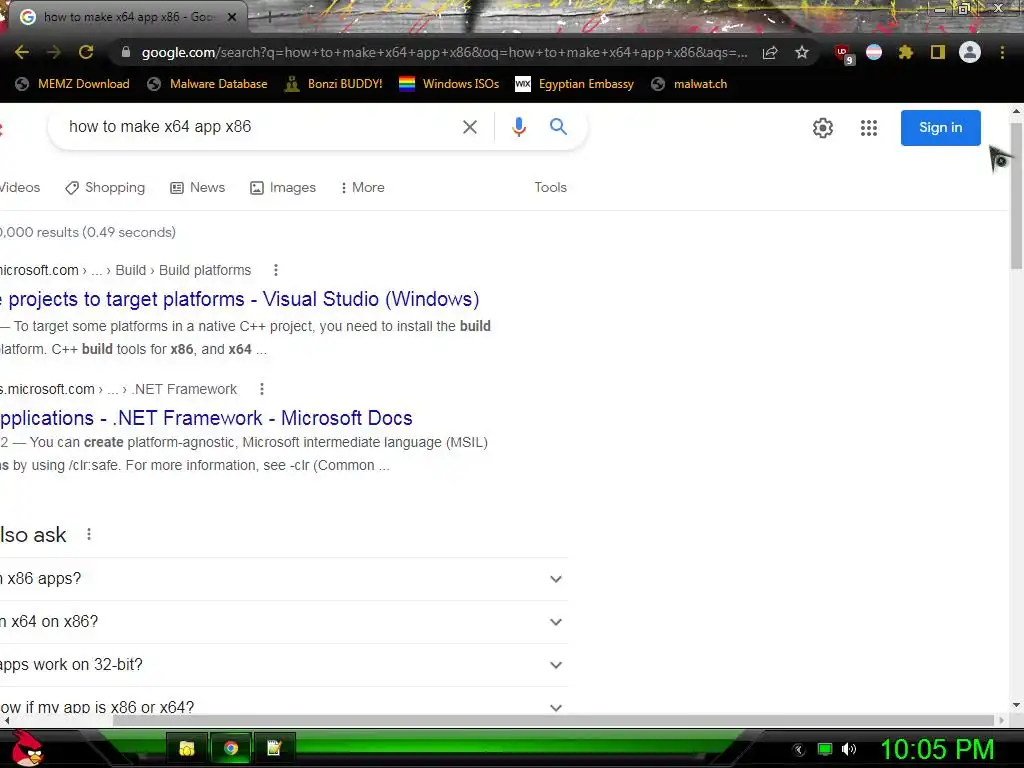The image size is (1024, 768).
Task: Open the Windows ISOs bookmark
Action: [x=449, y=84]
